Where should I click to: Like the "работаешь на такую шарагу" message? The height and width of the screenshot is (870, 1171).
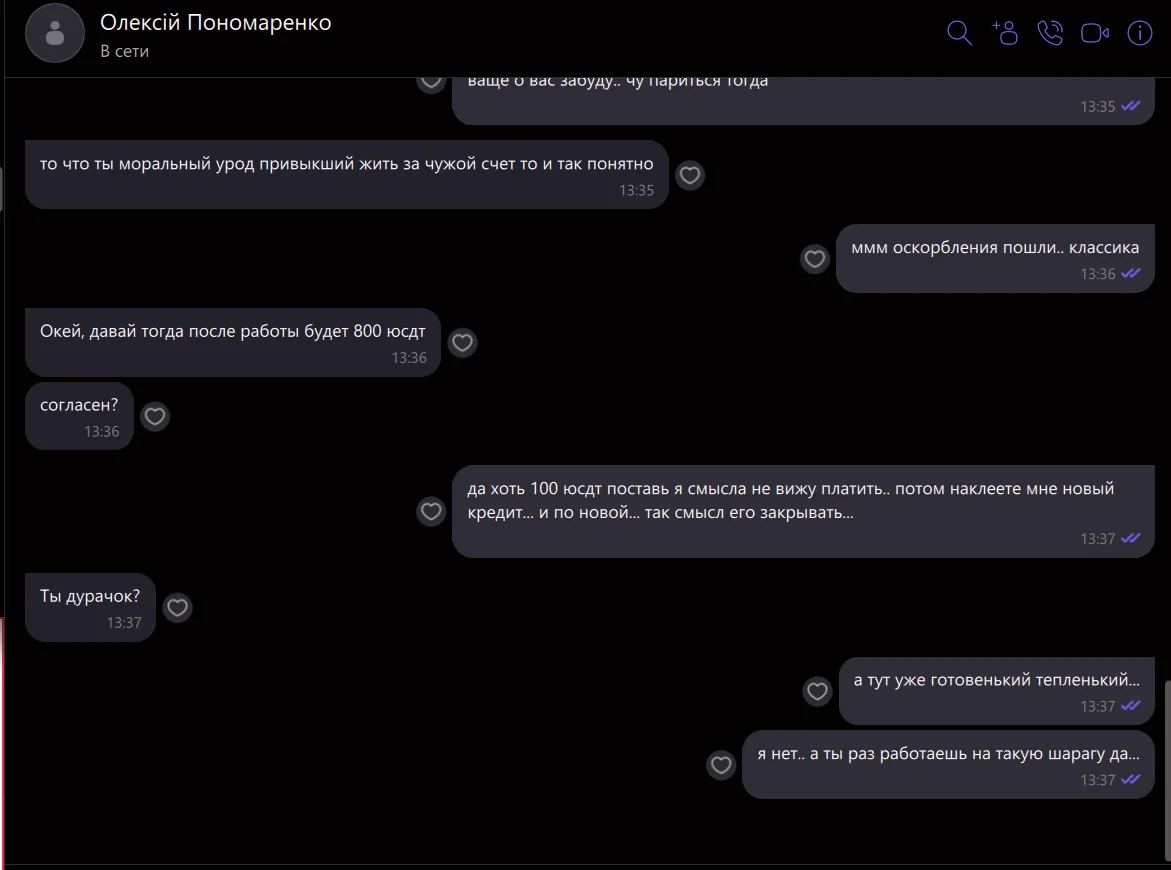click(721, 765)
